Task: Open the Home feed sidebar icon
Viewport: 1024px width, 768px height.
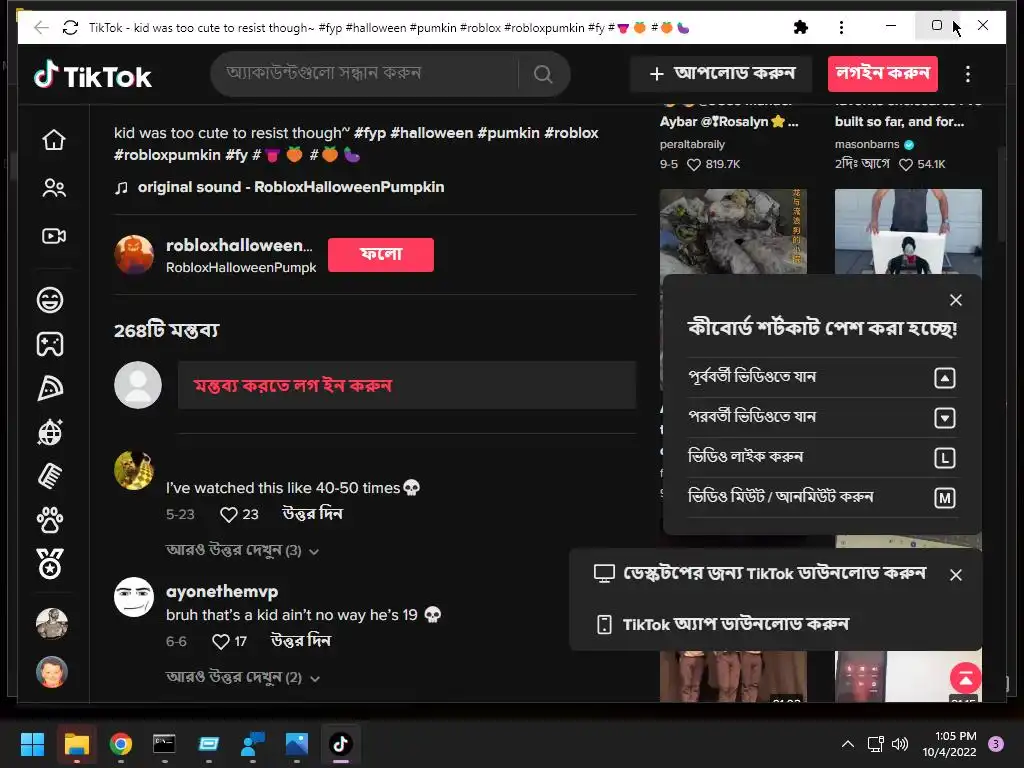Action: tap(54, 140)
